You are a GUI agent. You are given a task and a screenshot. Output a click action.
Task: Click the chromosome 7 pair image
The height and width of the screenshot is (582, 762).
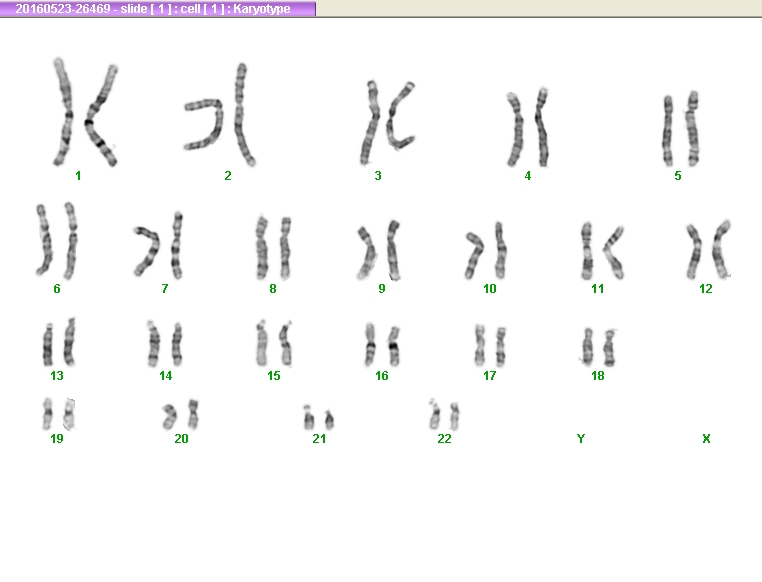click(159, 245)
